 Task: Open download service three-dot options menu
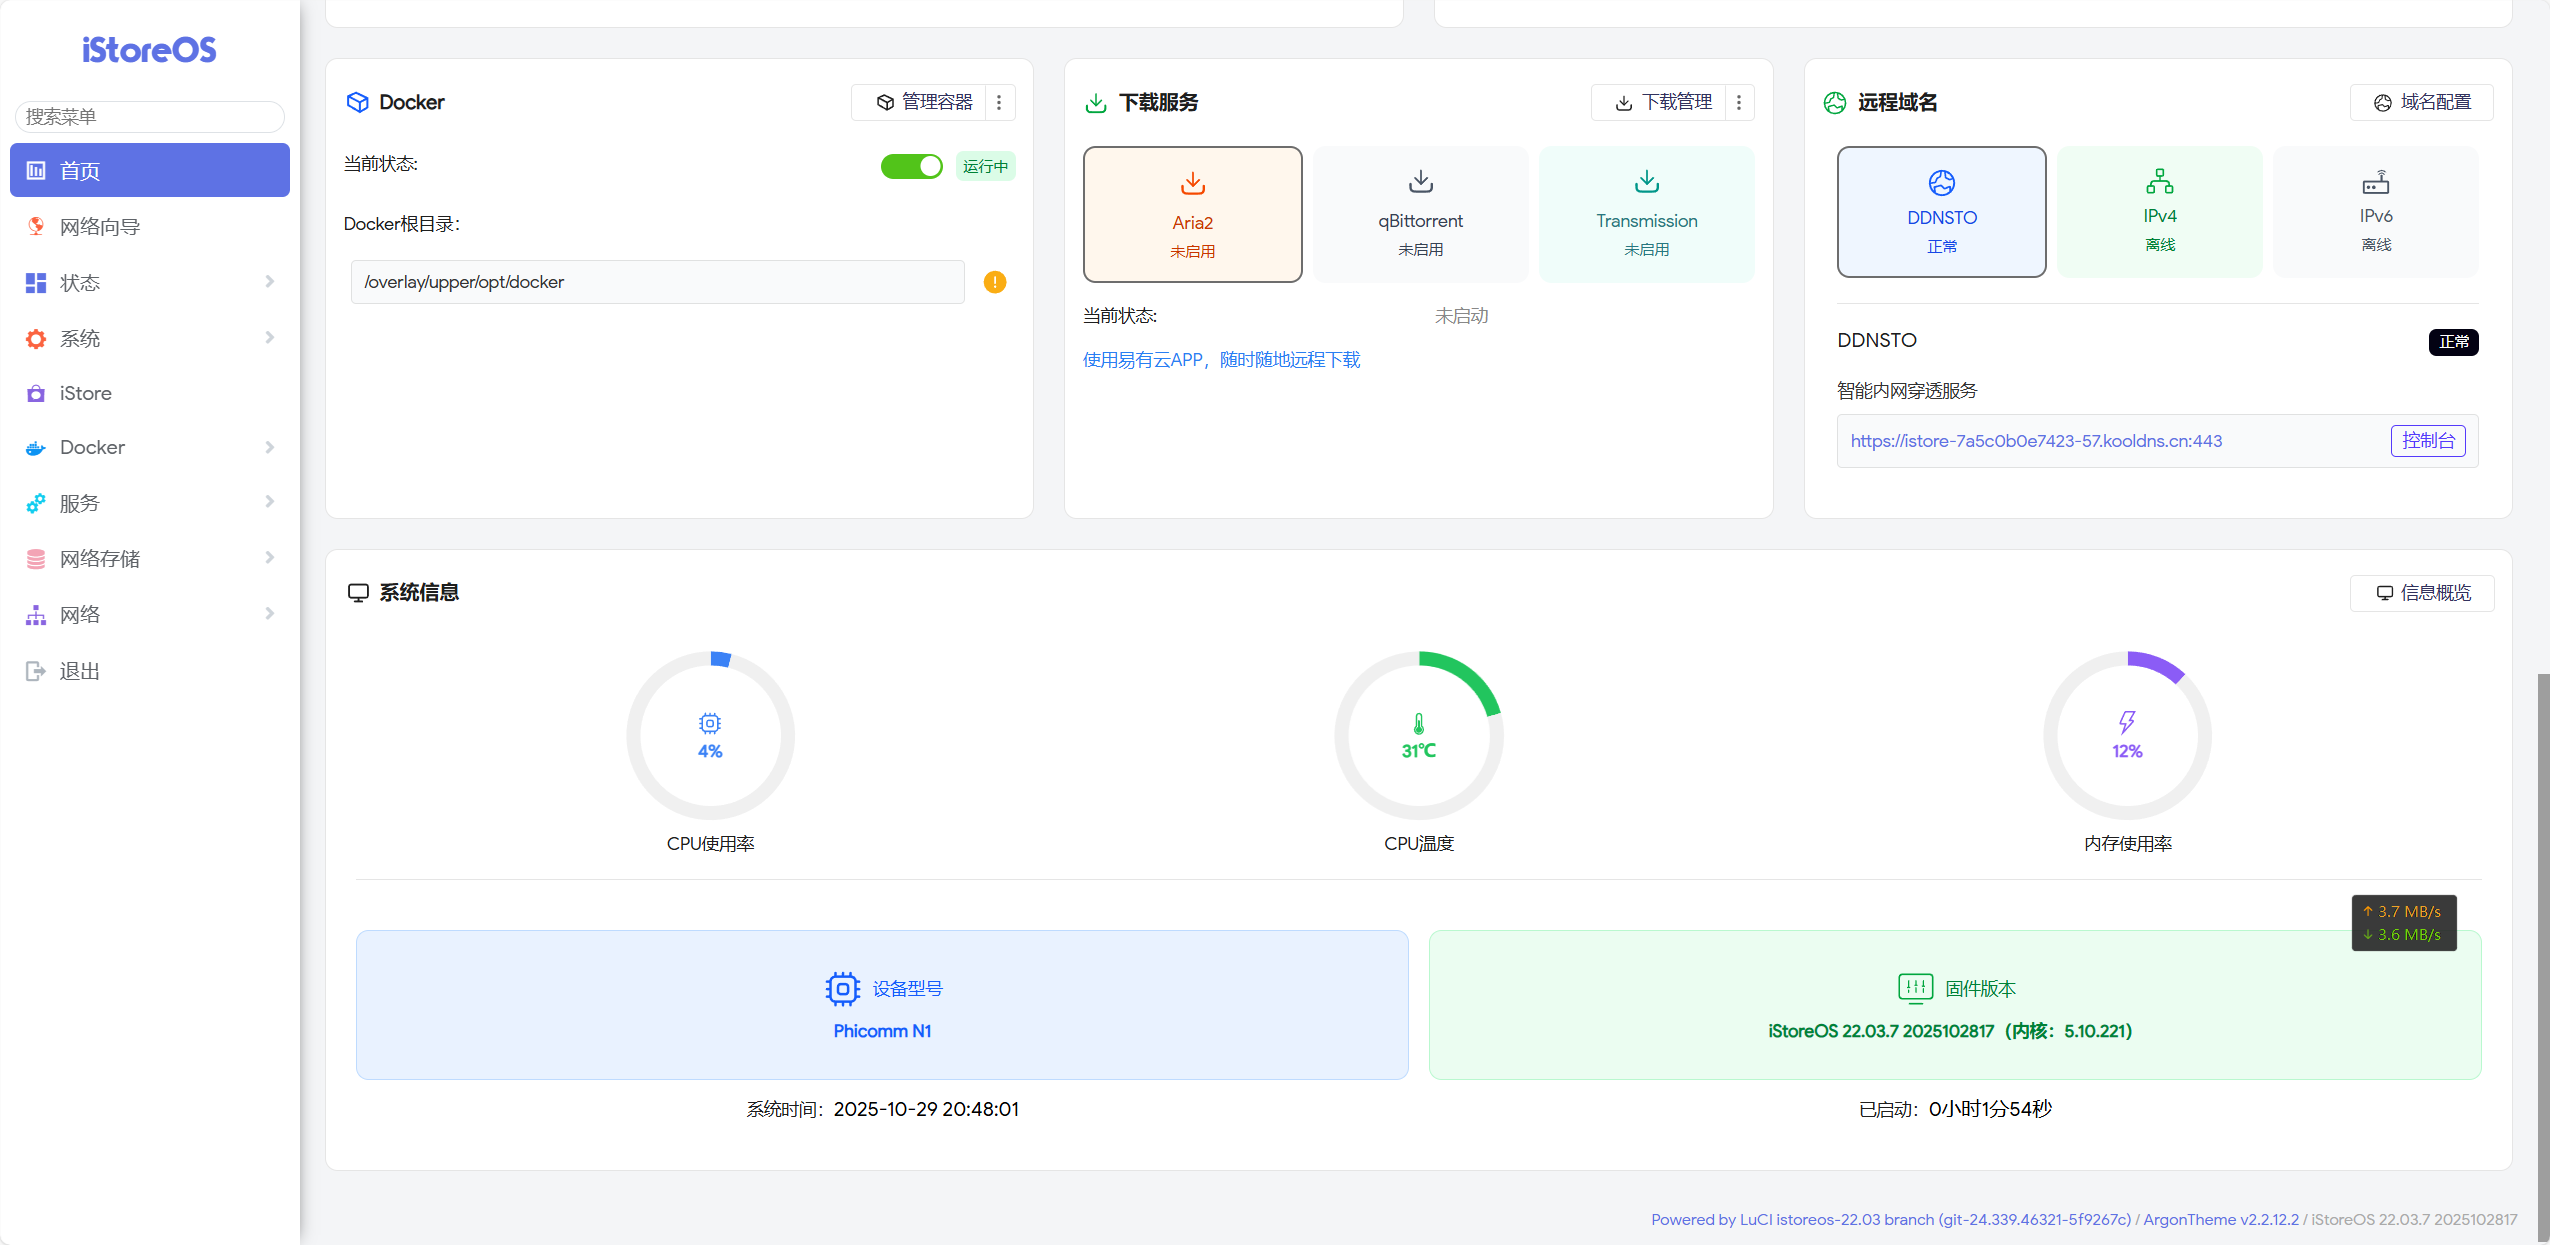point(1739,102)
